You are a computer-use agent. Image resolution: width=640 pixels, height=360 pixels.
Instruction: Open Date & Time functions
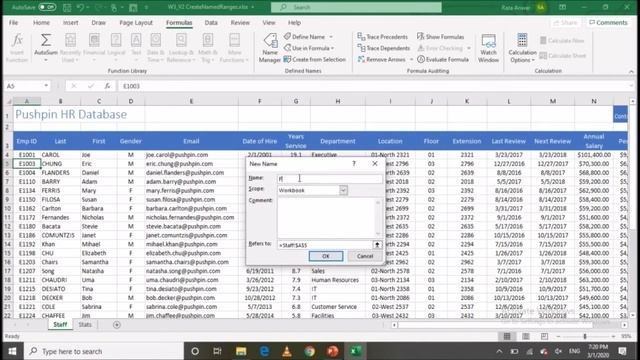pyautogui.click(x=156, y=48)
